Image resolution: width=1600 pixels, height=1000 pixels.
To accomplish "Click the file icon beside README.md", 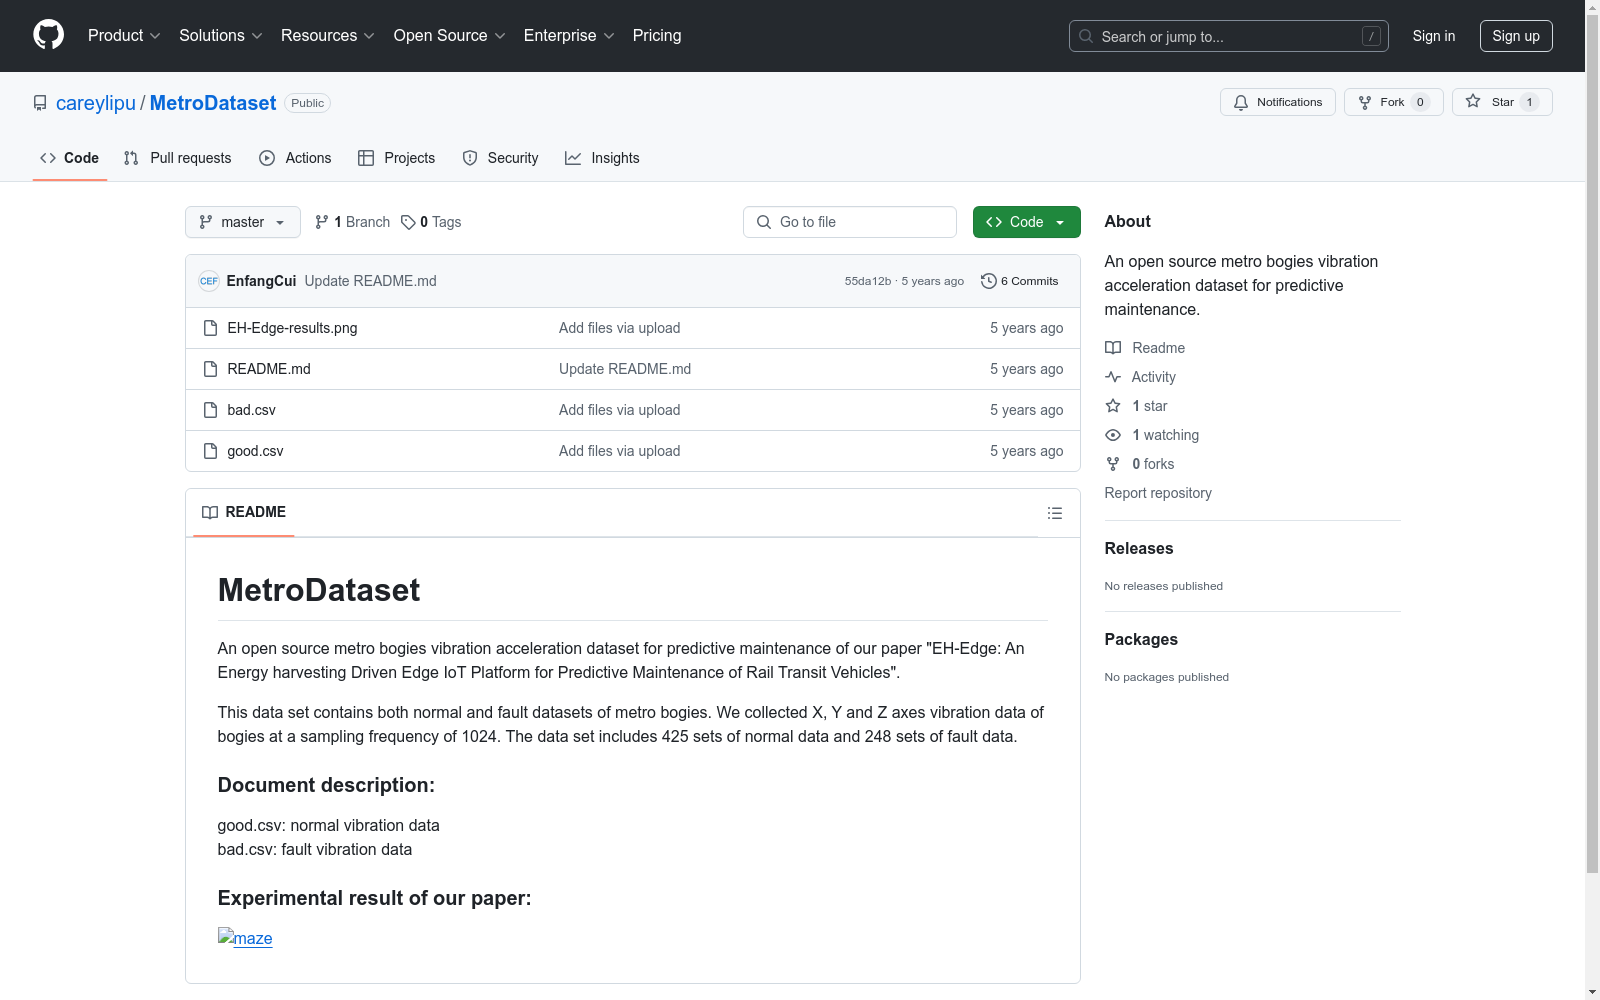I will point(210,369).
